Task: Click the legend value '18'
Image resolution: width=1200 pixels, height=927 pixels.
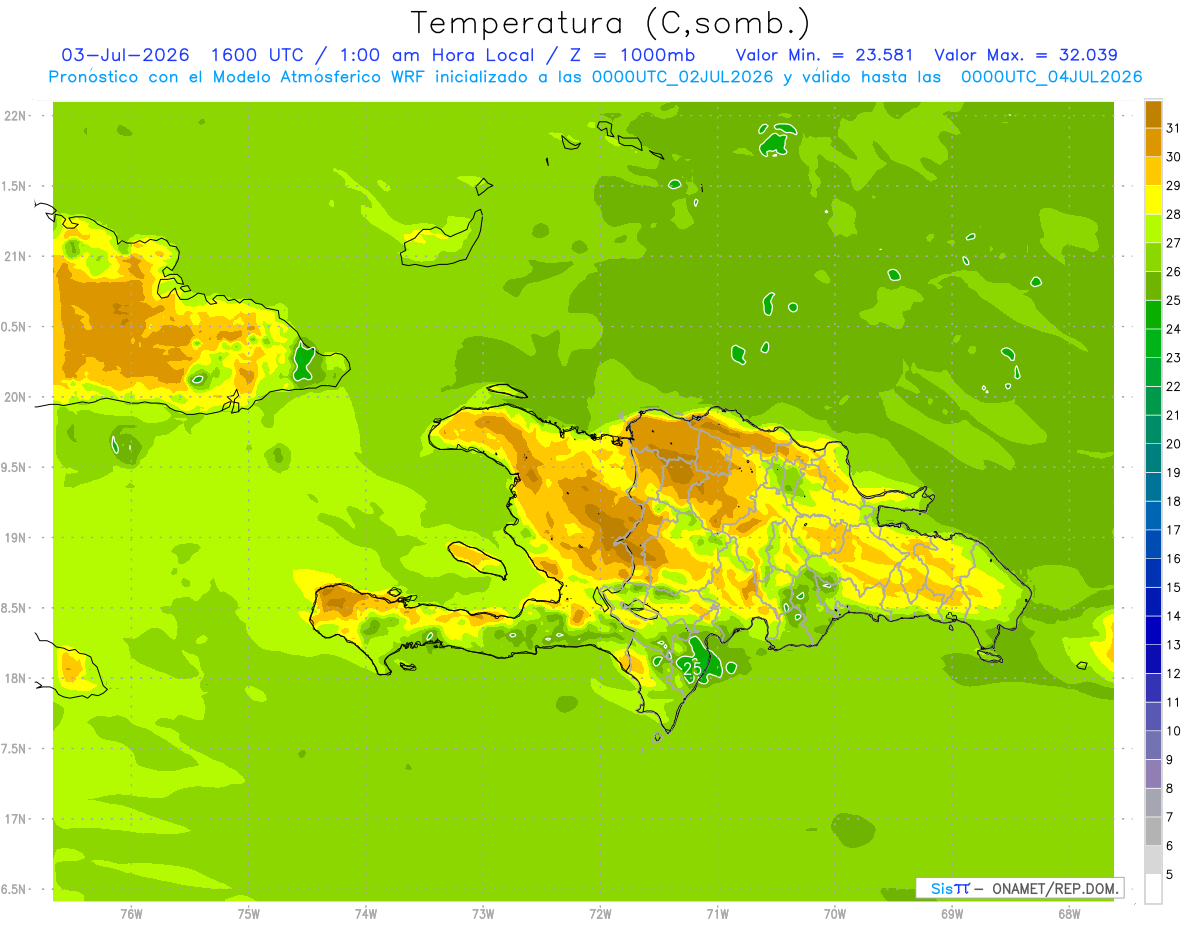Action: tap(1173, 501)
